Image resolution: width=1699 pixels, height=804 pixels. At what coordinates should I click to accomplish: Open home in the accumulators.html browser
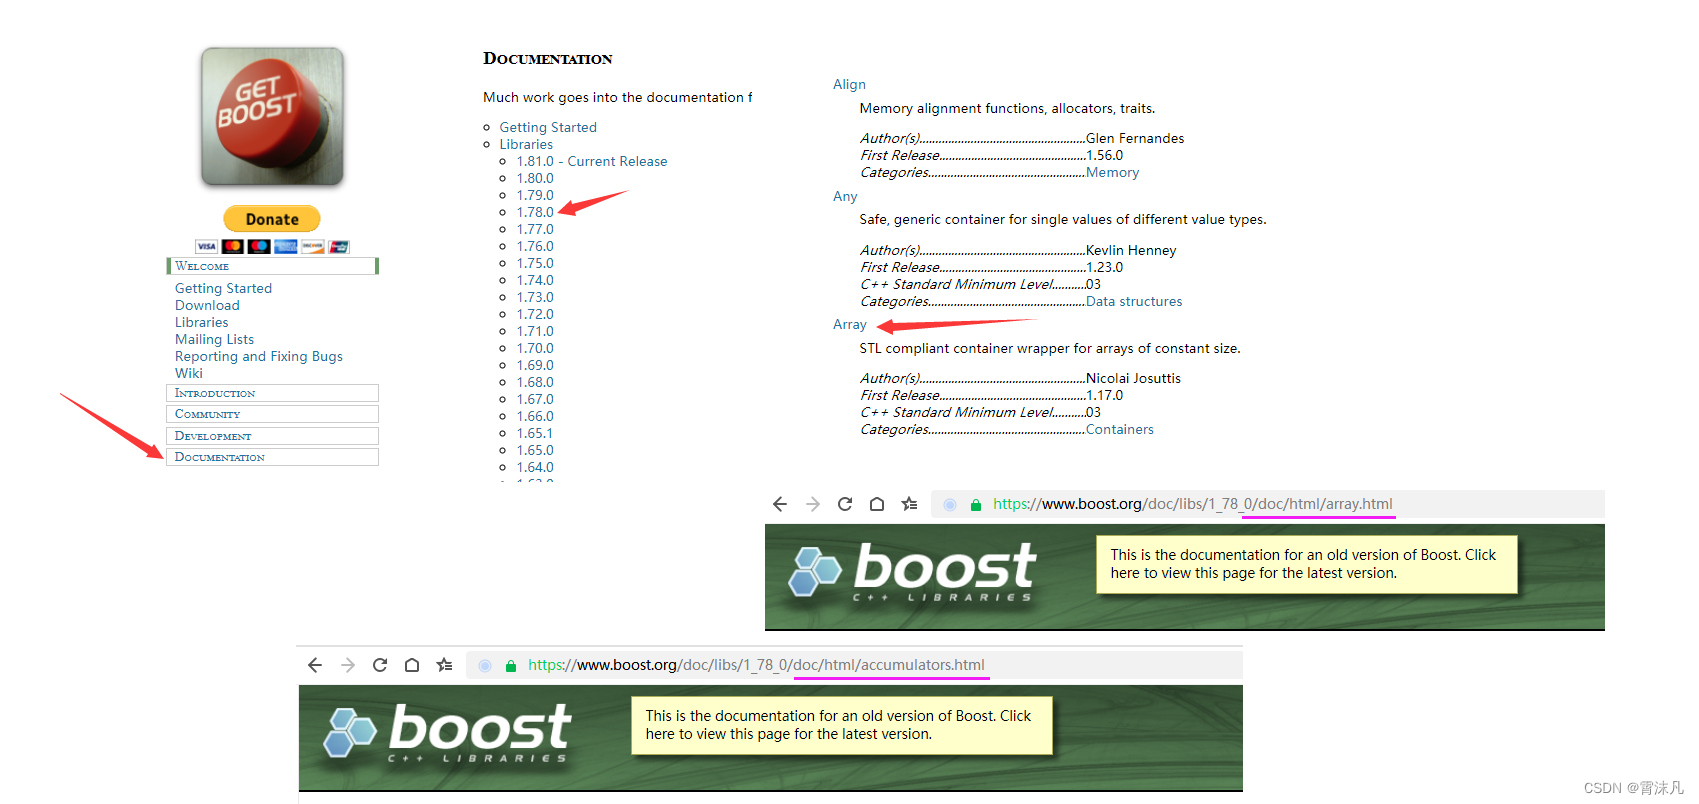412,665
